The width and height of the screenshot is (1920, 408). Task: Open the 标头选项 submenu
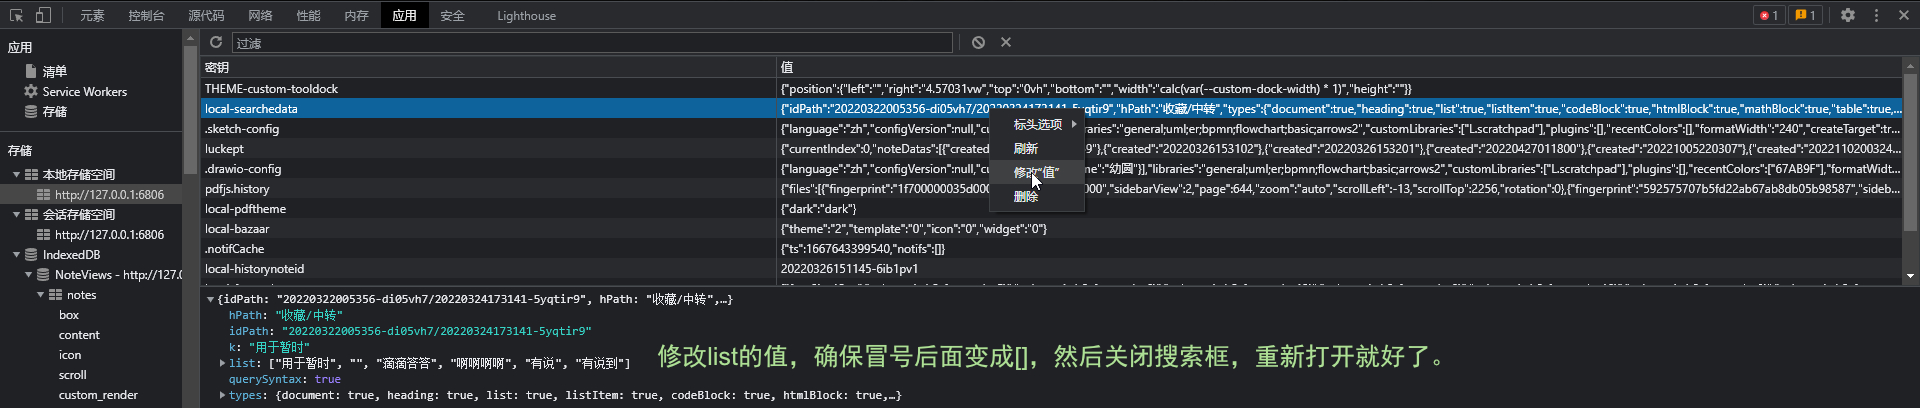click(1037, 124)
